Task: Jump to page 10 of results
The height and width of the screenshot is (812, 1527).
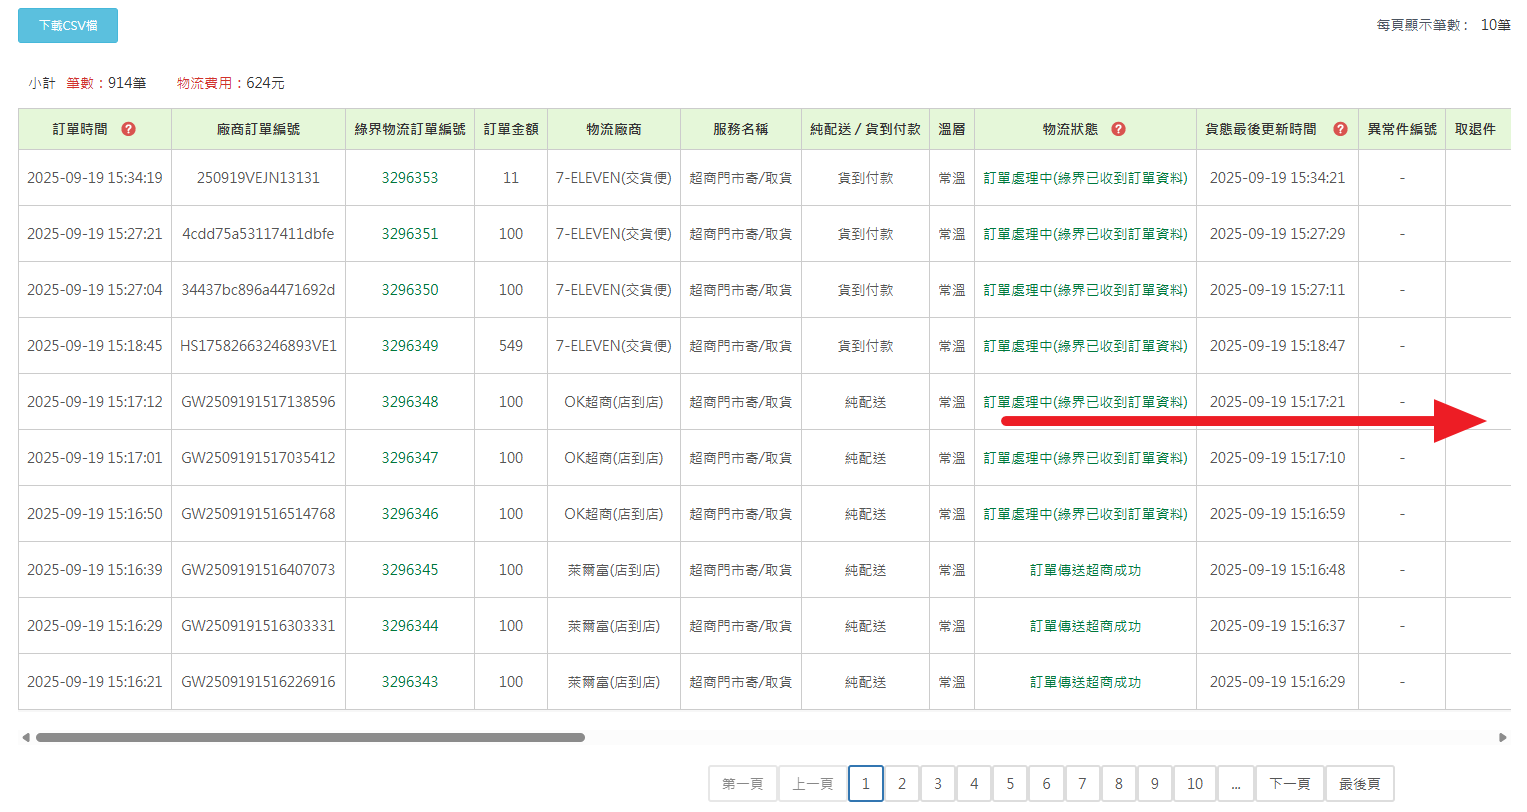Action: (1194, 784)
